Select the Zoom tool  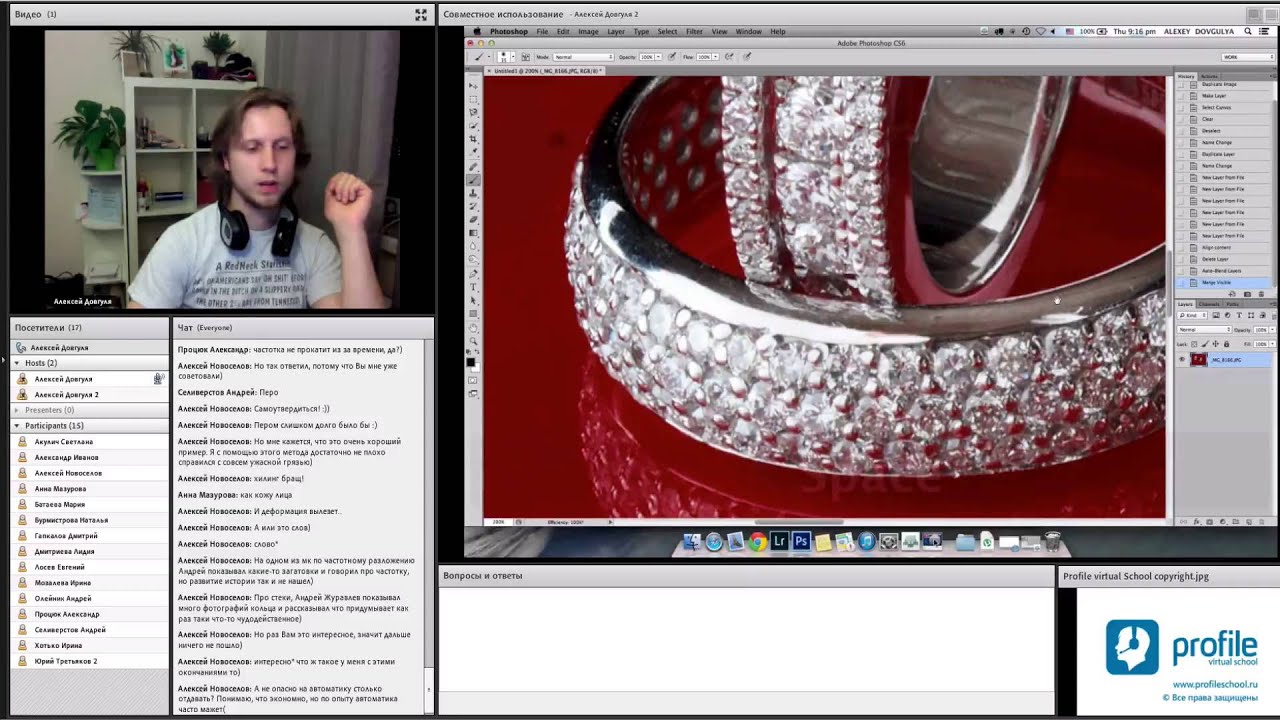(x=473, y=341)
